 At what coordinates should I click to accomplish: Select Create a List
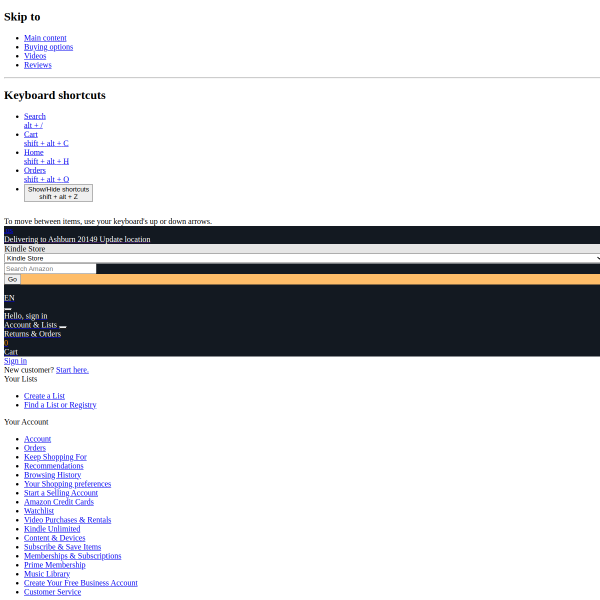(x=44, y=396)
